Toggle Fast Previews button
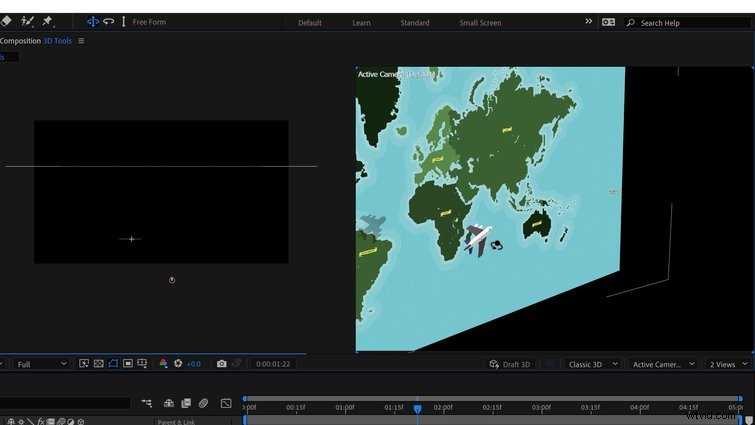The image size is (755, 425). tap(84, 363)
